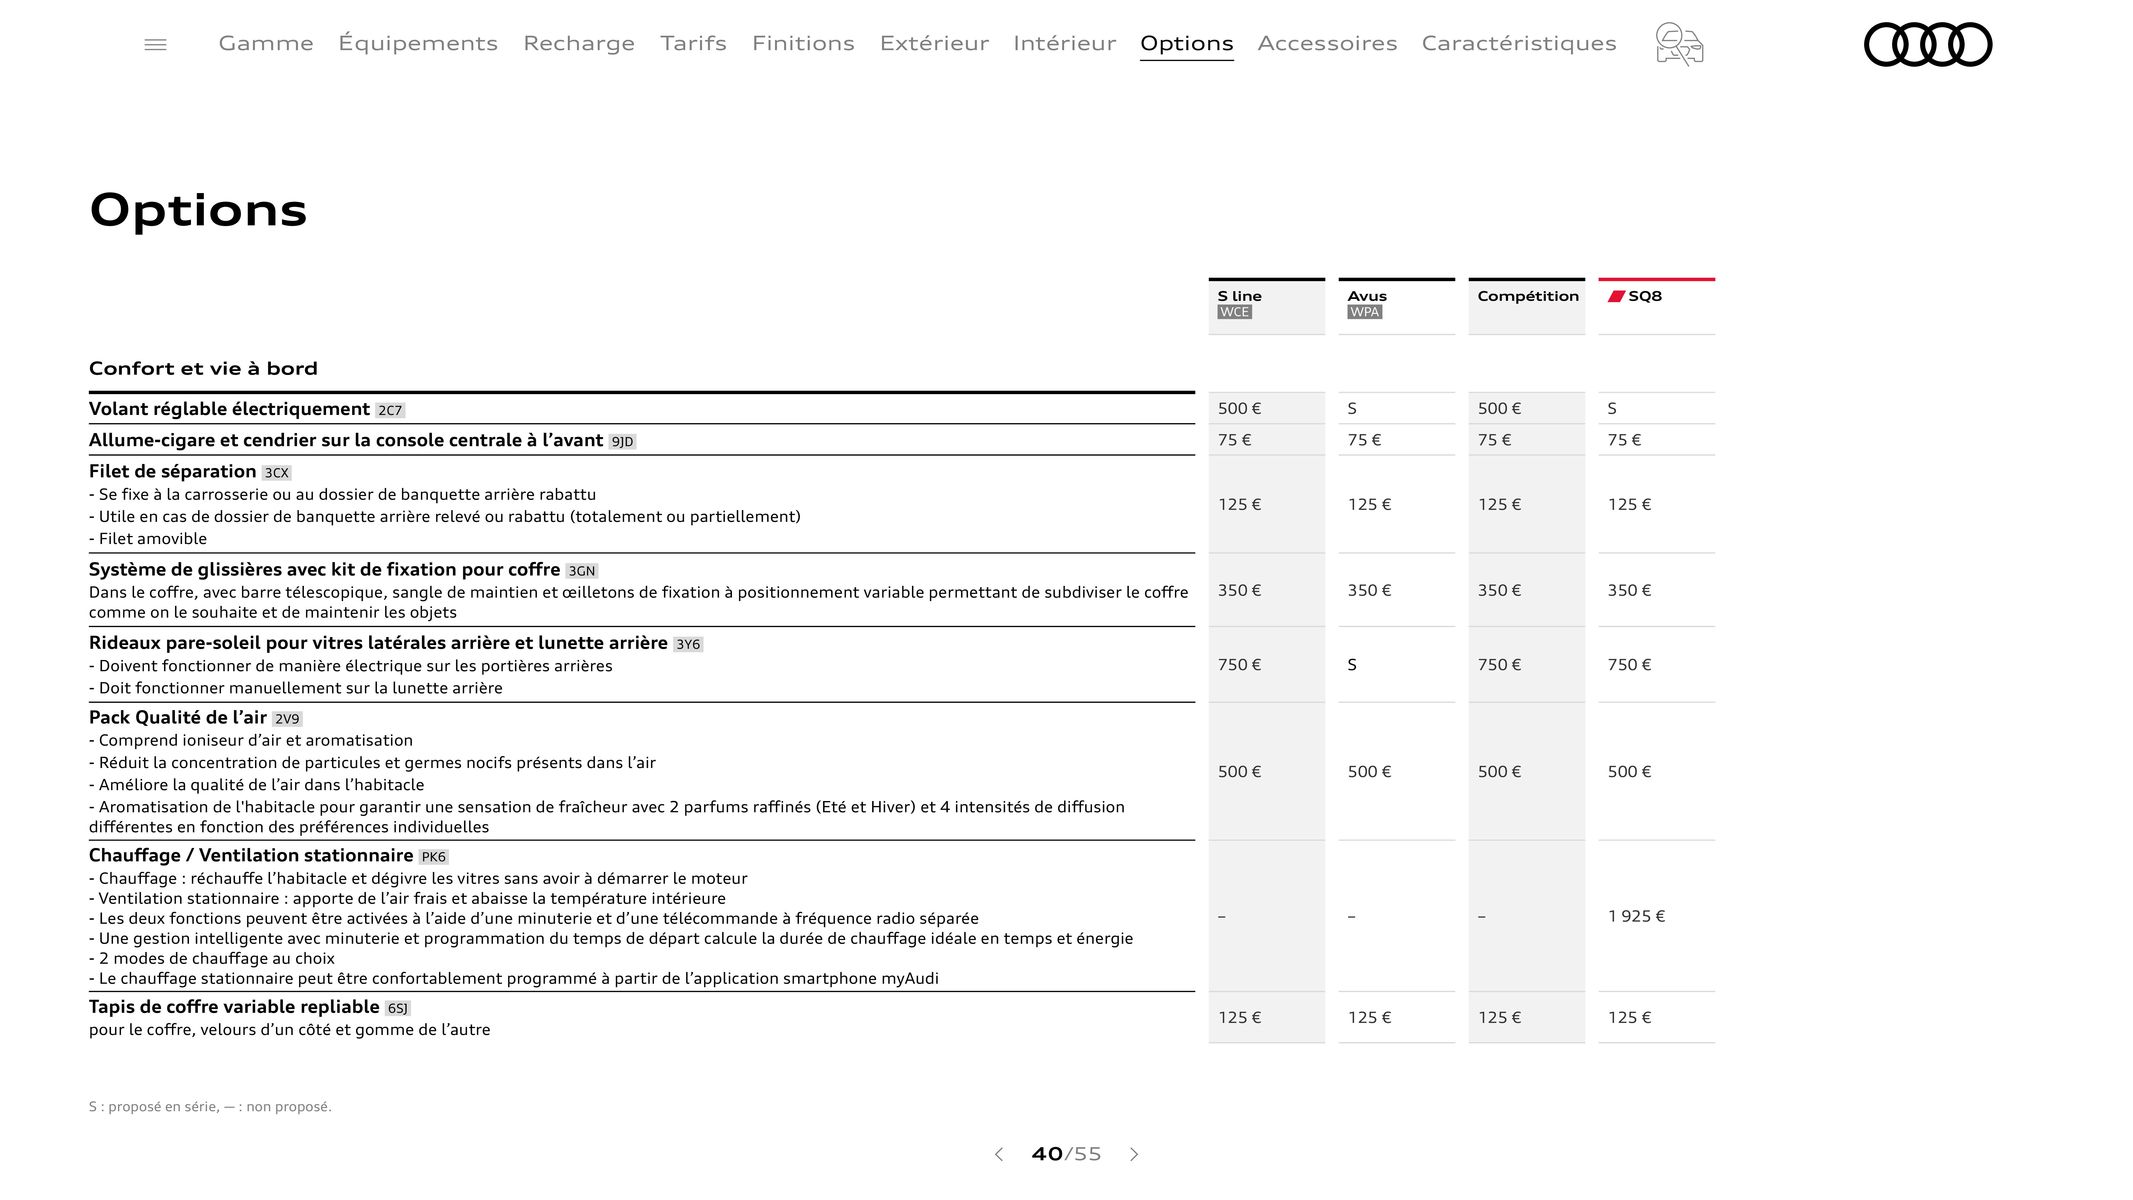Click SQ8 350 € for Système de glissières
The image size is (2133, 1200).
coord(1629,590)
